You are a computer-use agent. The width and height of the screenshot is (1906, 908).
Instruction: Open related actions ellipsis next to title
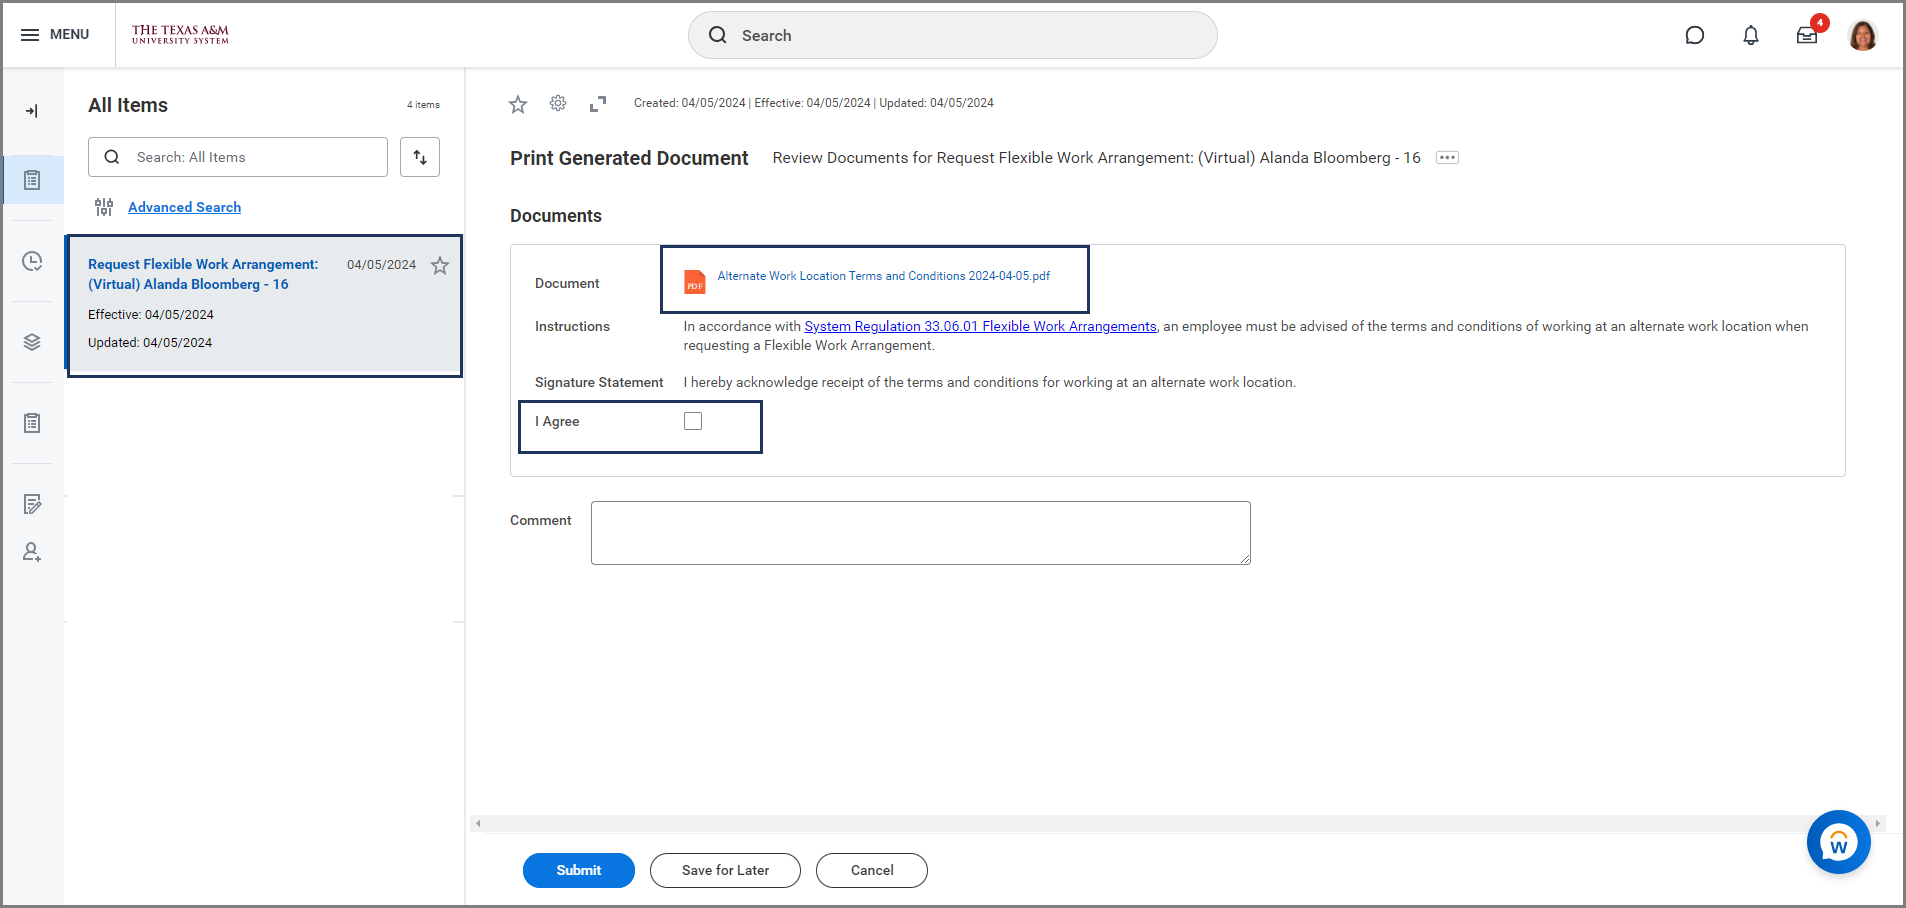[1447, 158]
